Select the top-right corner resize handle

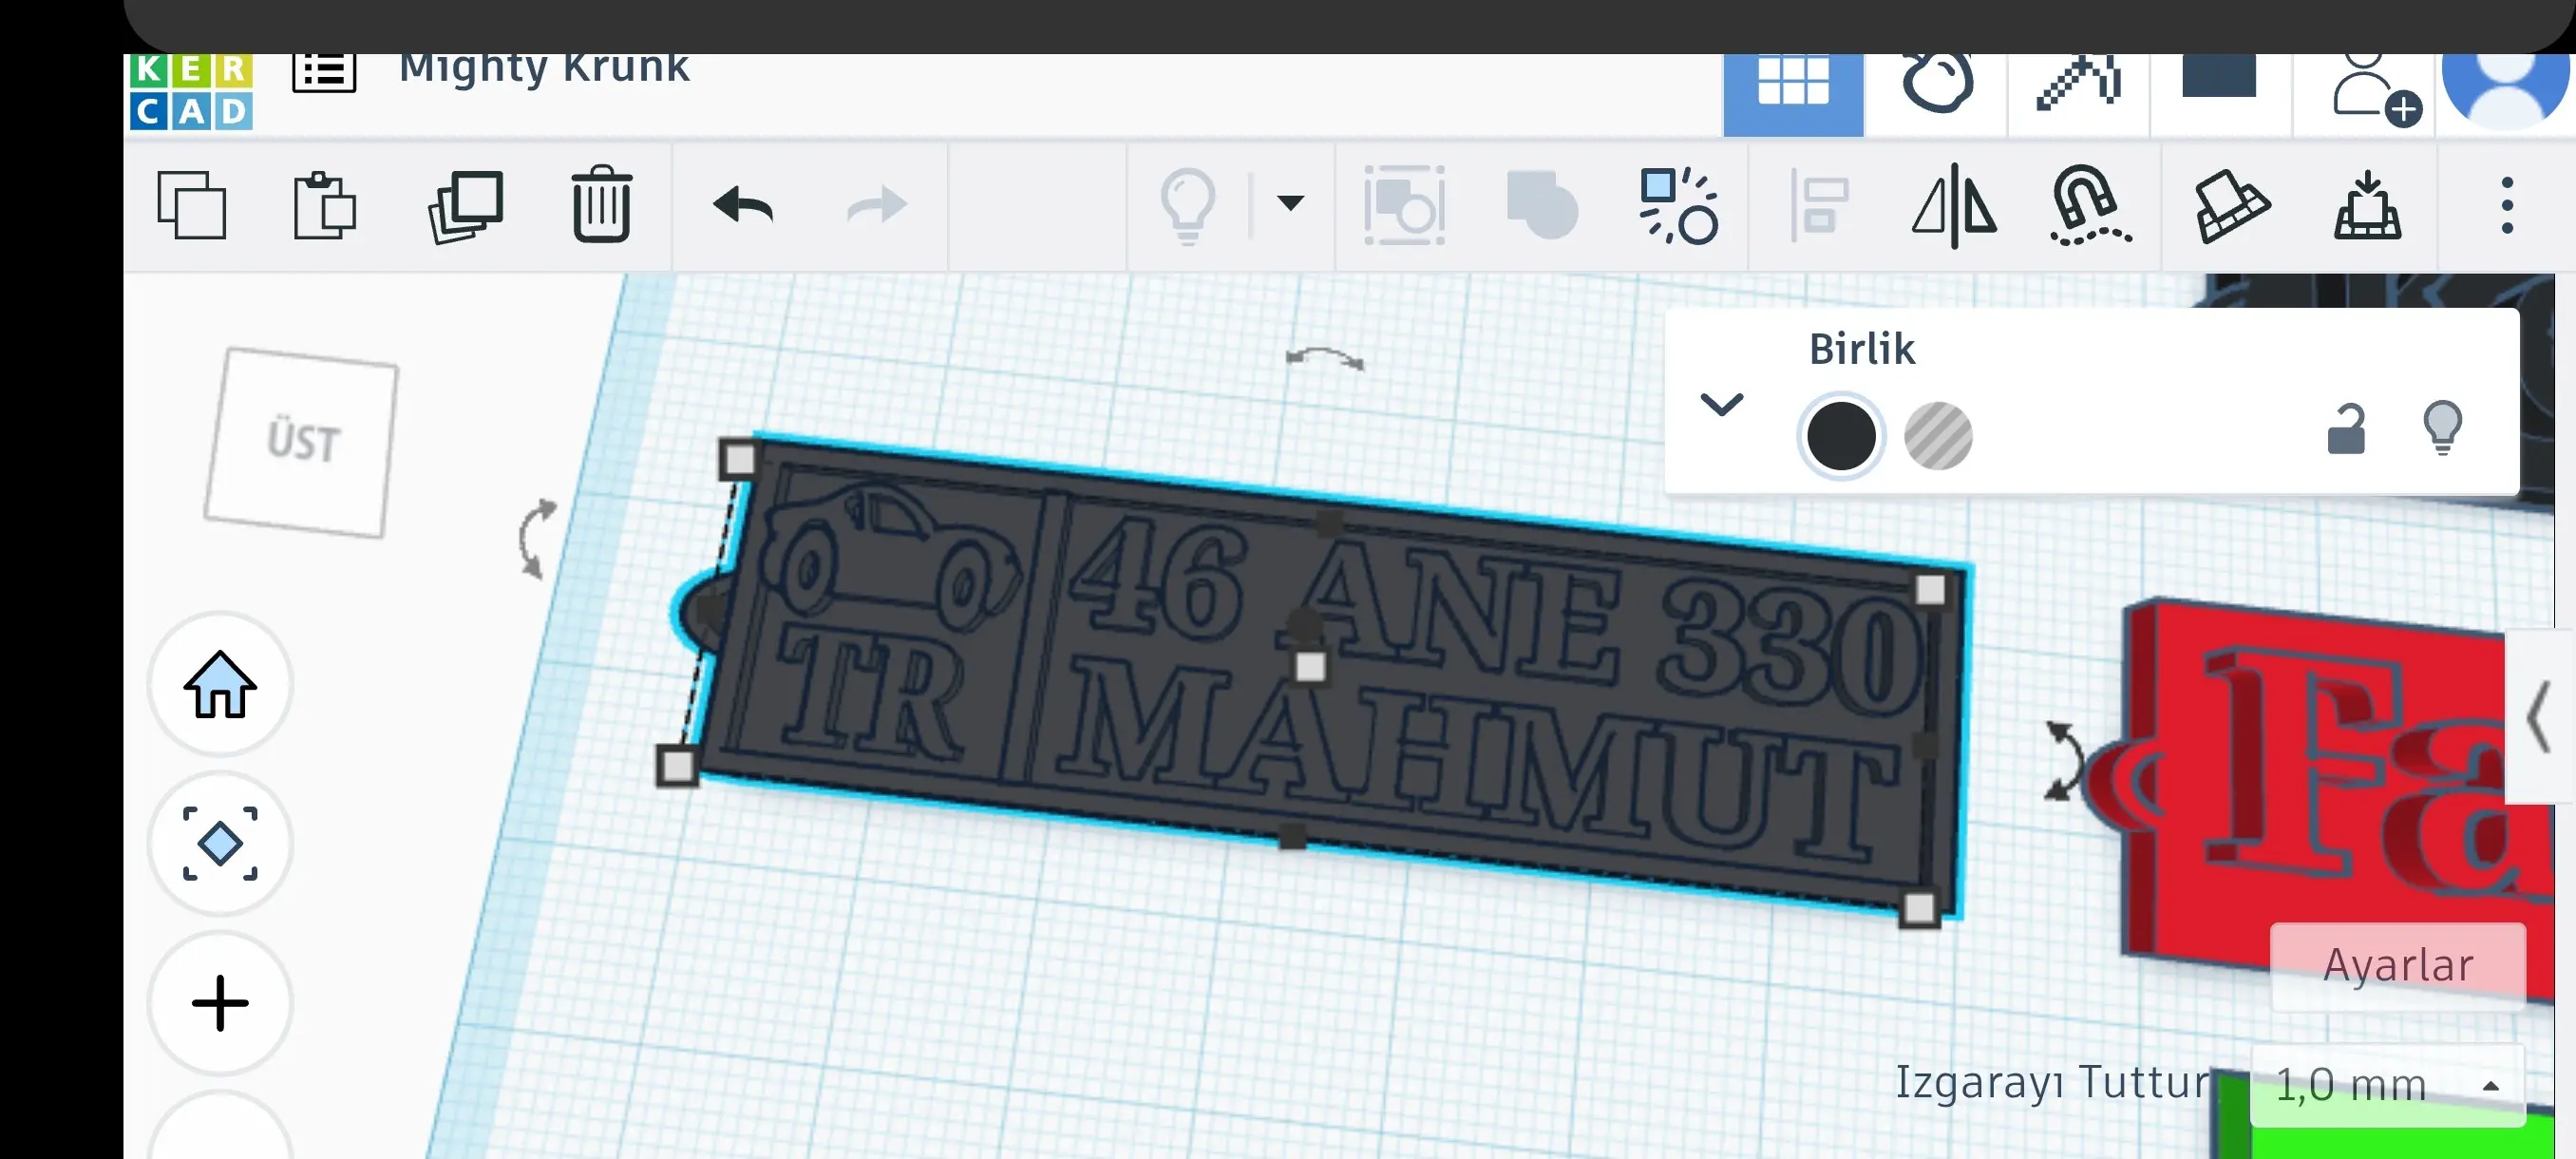click(1931, 589)
